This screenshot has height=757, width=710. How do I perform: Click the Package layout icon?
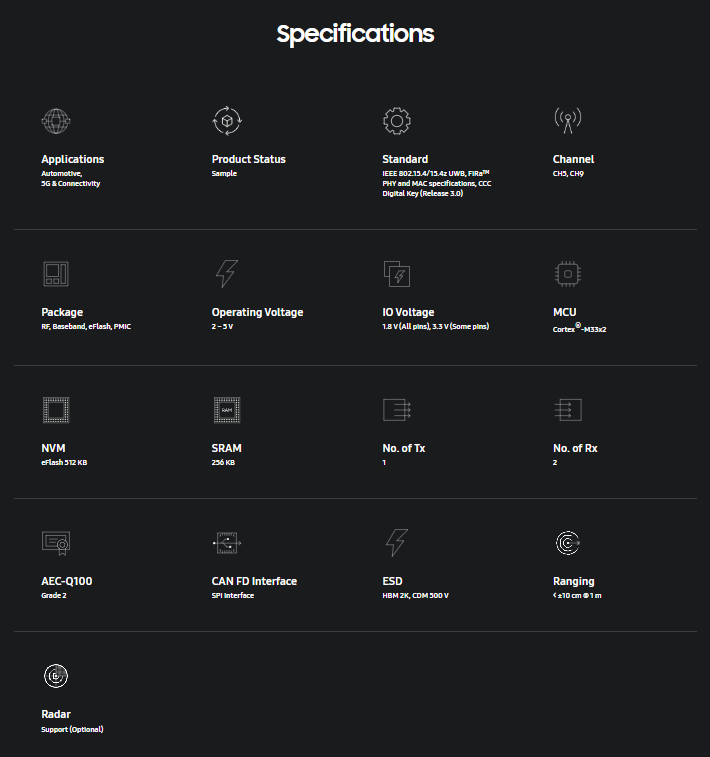tap(56, 274)
